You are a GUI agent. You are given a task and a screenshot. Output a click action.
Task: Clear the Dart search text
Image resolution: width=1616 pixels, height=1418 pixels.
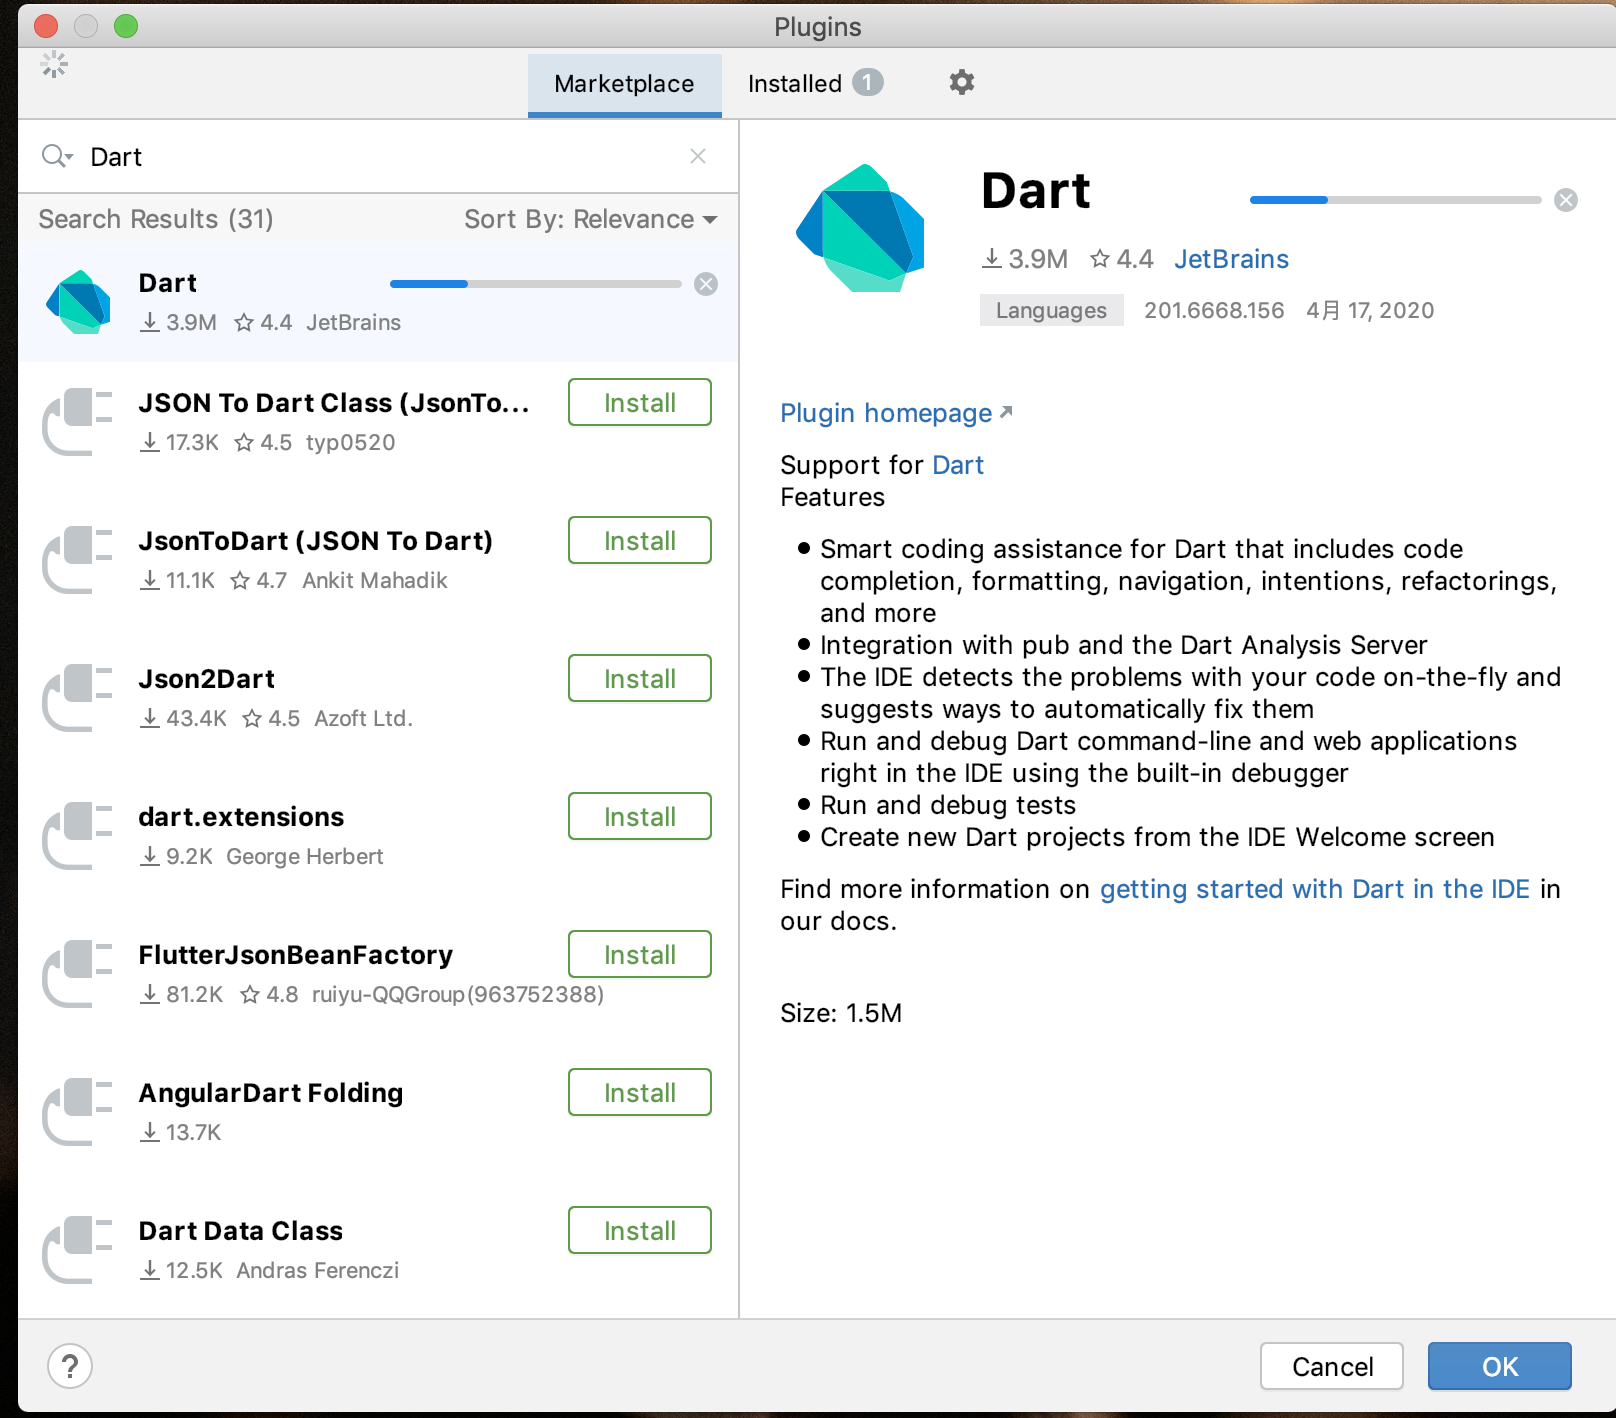[x=698, y=156]
